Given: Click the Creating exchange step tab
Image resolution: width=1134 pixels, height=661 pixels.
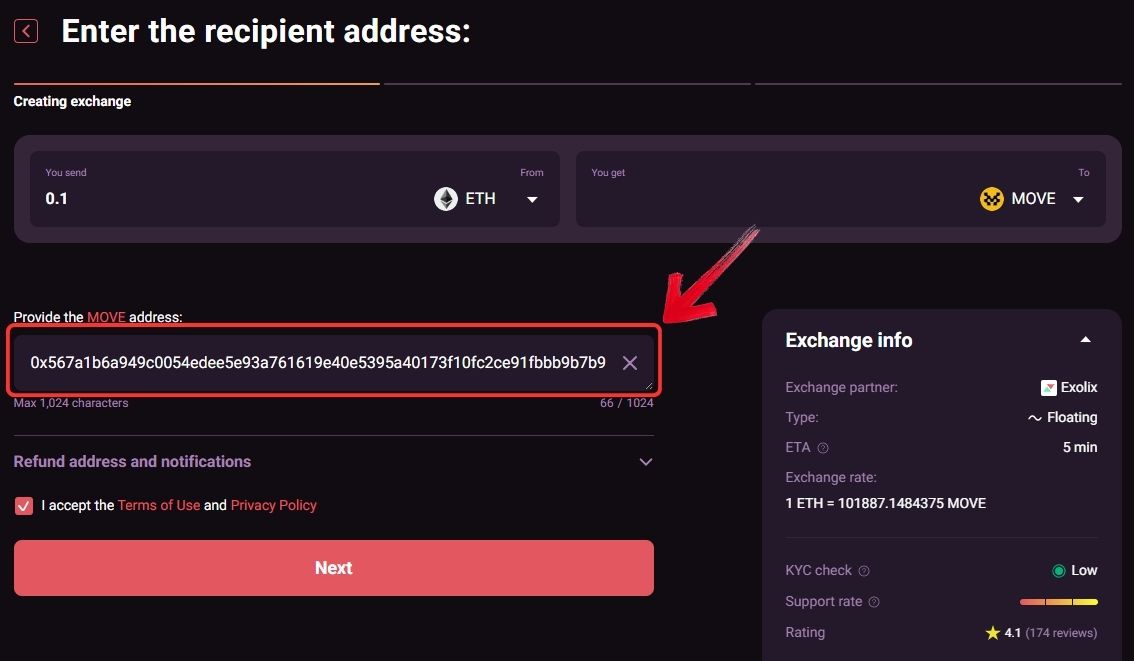Looking at the screenshot, I should pyautogui.click(x=72, y=101).
